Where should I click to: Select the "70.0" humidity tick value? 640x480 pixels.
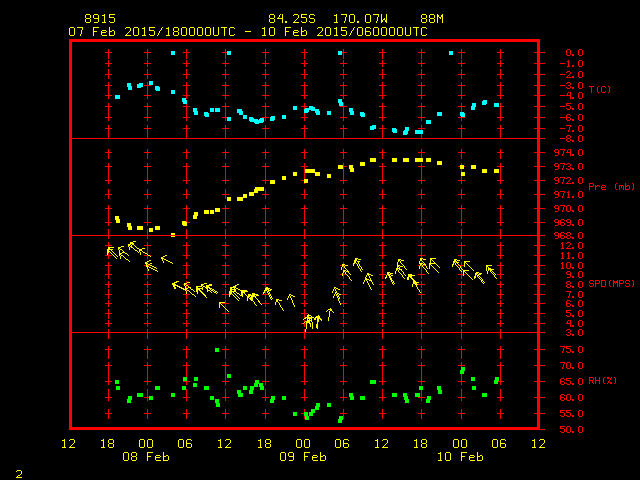coord(571,366)
